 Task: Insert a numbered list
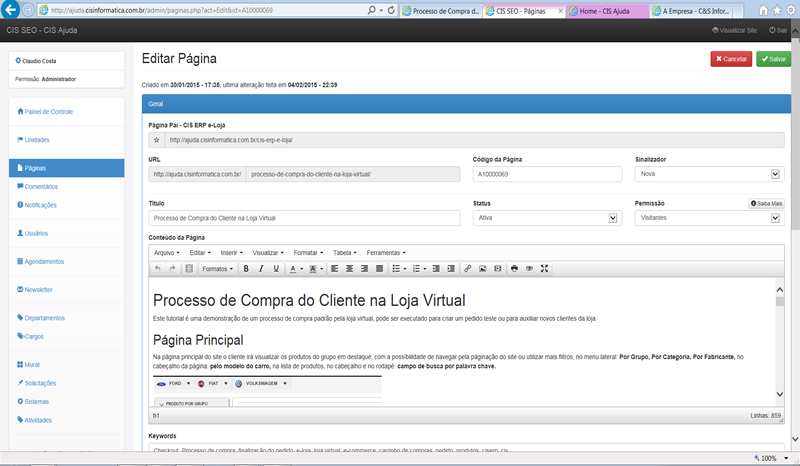[416, 268]
